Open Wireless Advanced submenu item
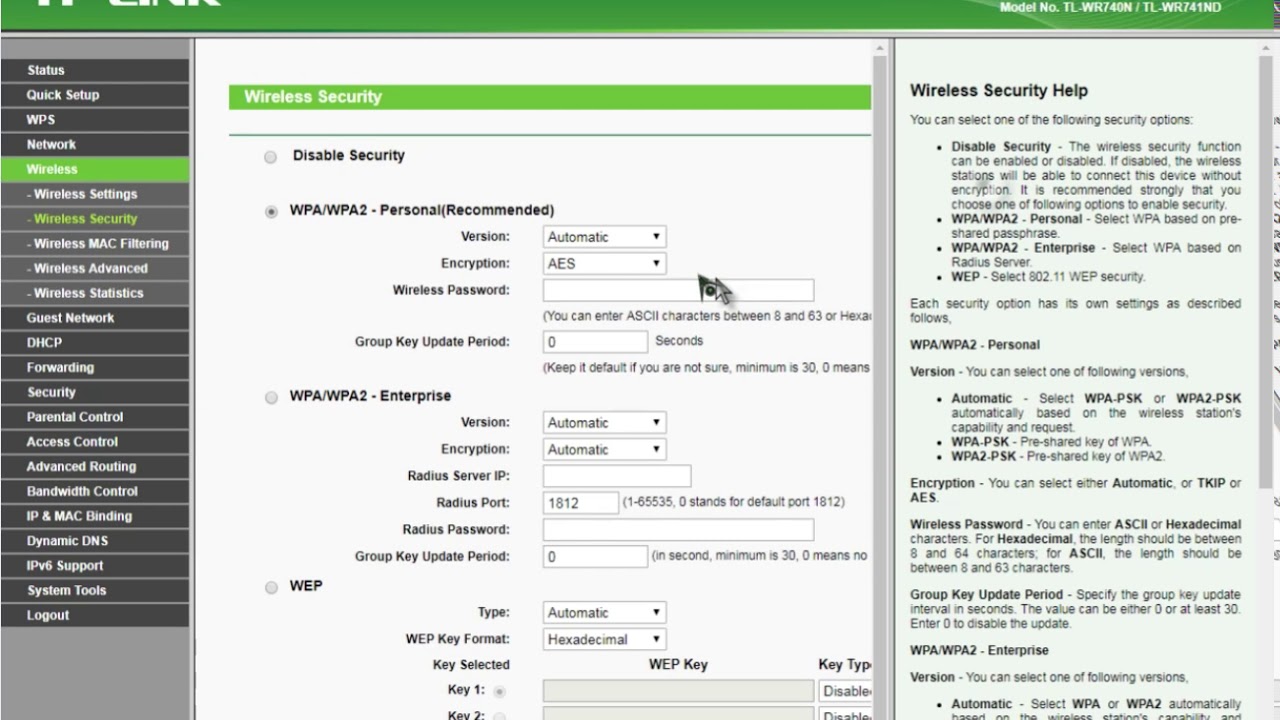The width and height of the screenshot is (1280, 720). [x=94, y=268]
